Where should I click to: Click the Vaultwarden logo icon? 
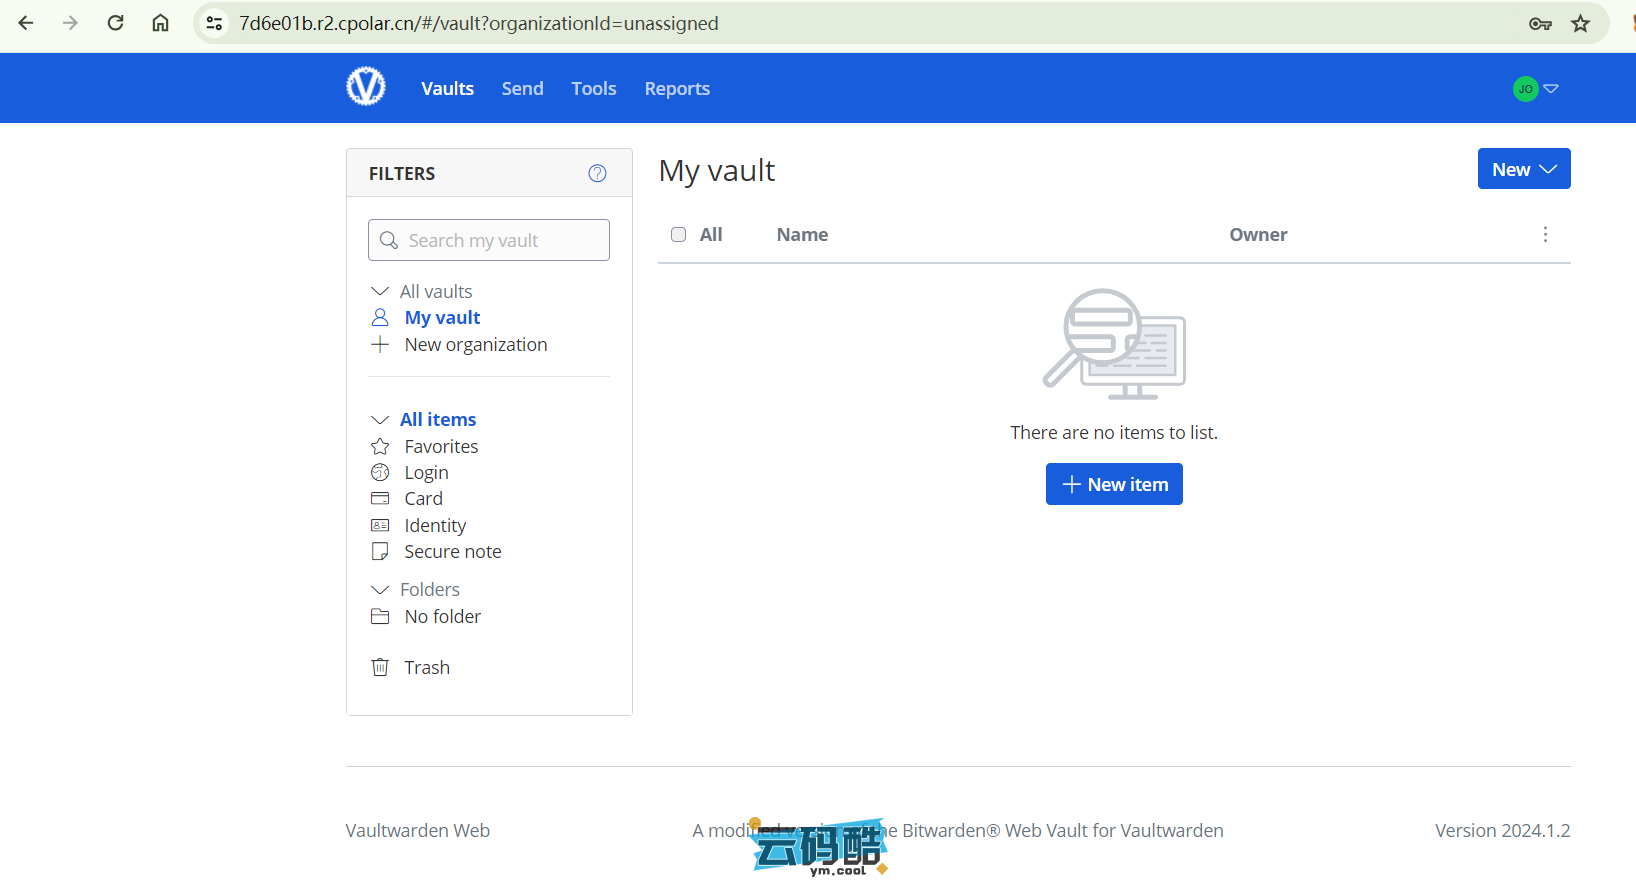(366, 87)
